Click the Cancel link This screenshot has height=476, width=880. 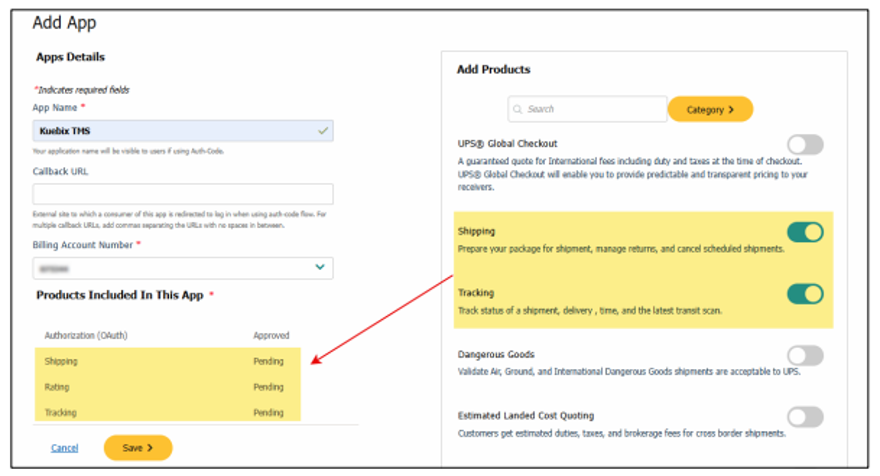[x=64, y=448]
